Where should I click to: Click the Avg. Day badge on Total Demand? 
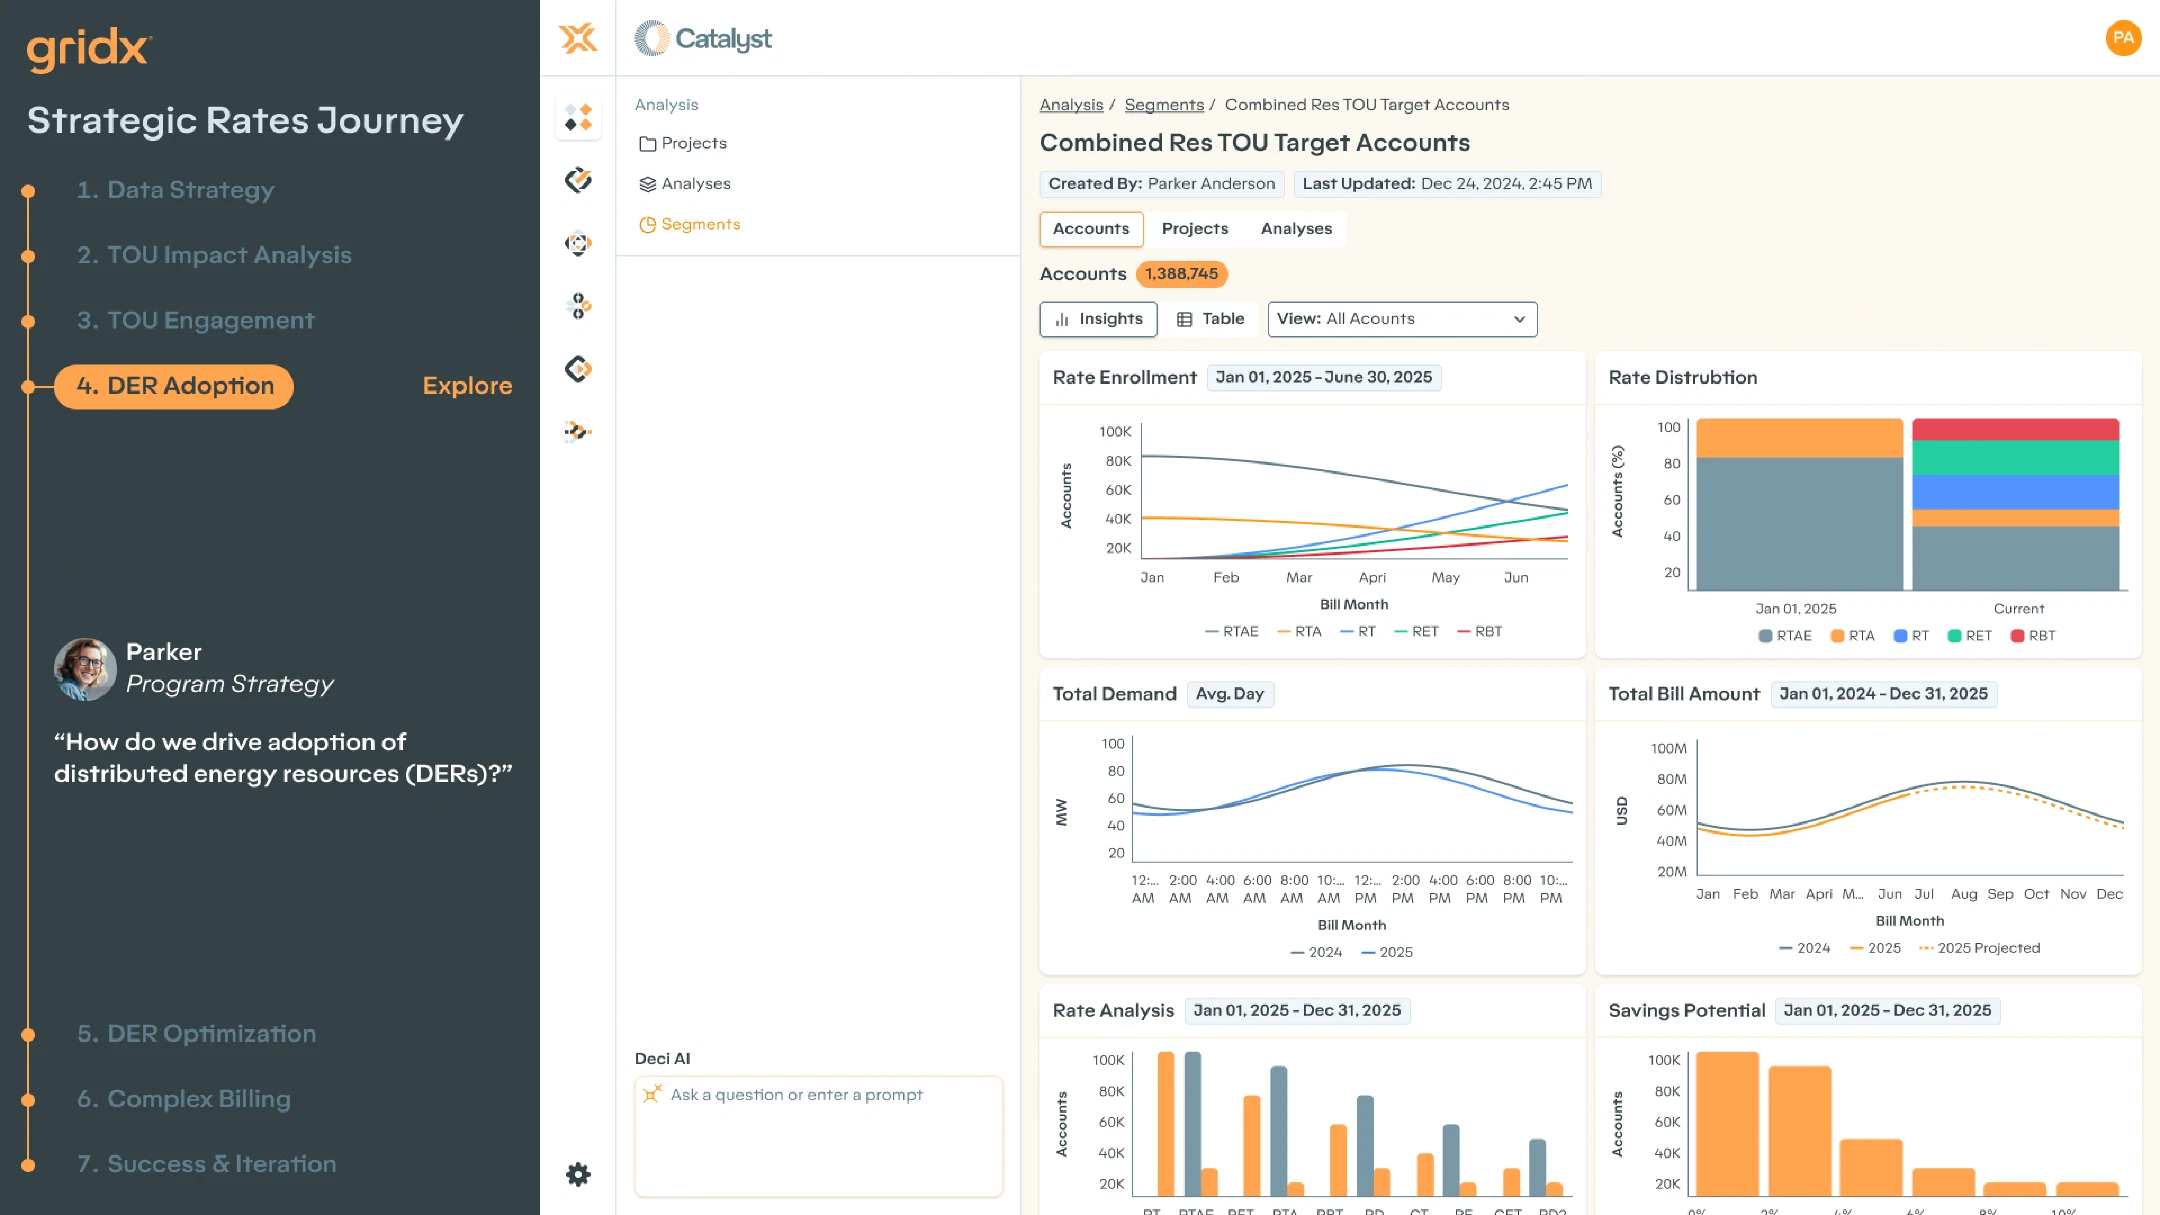click(x=1230, y=694)
